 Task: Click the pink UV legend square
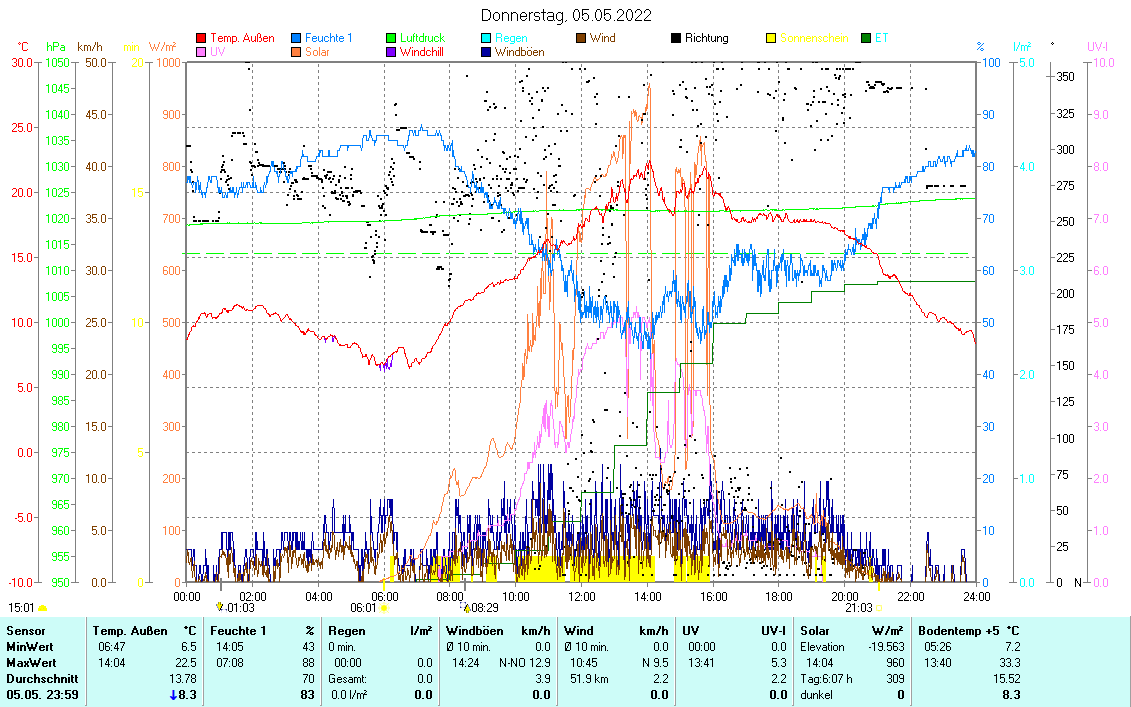pyautogui.click(x=201, y=52)
